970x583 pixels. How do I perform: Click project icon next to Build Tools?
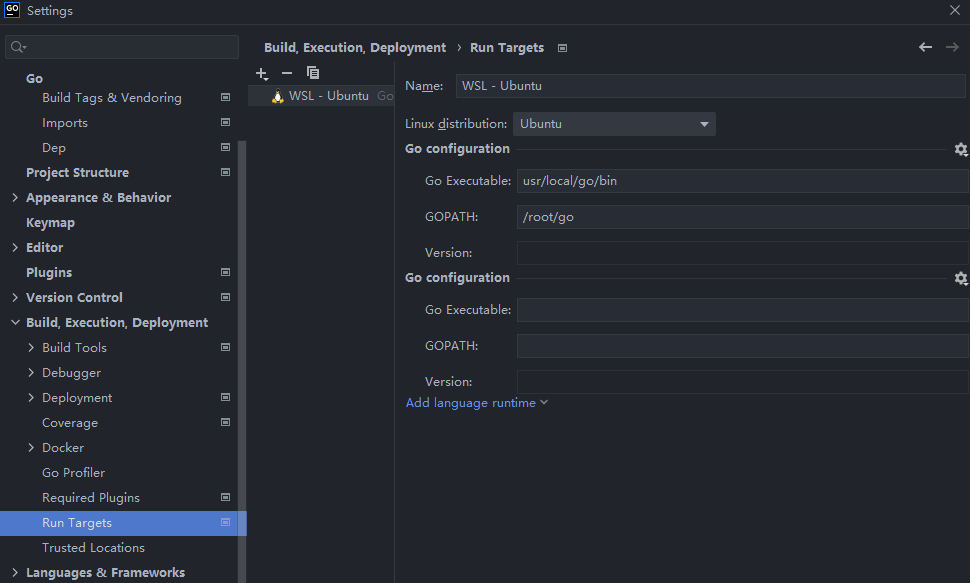(226, 347)
